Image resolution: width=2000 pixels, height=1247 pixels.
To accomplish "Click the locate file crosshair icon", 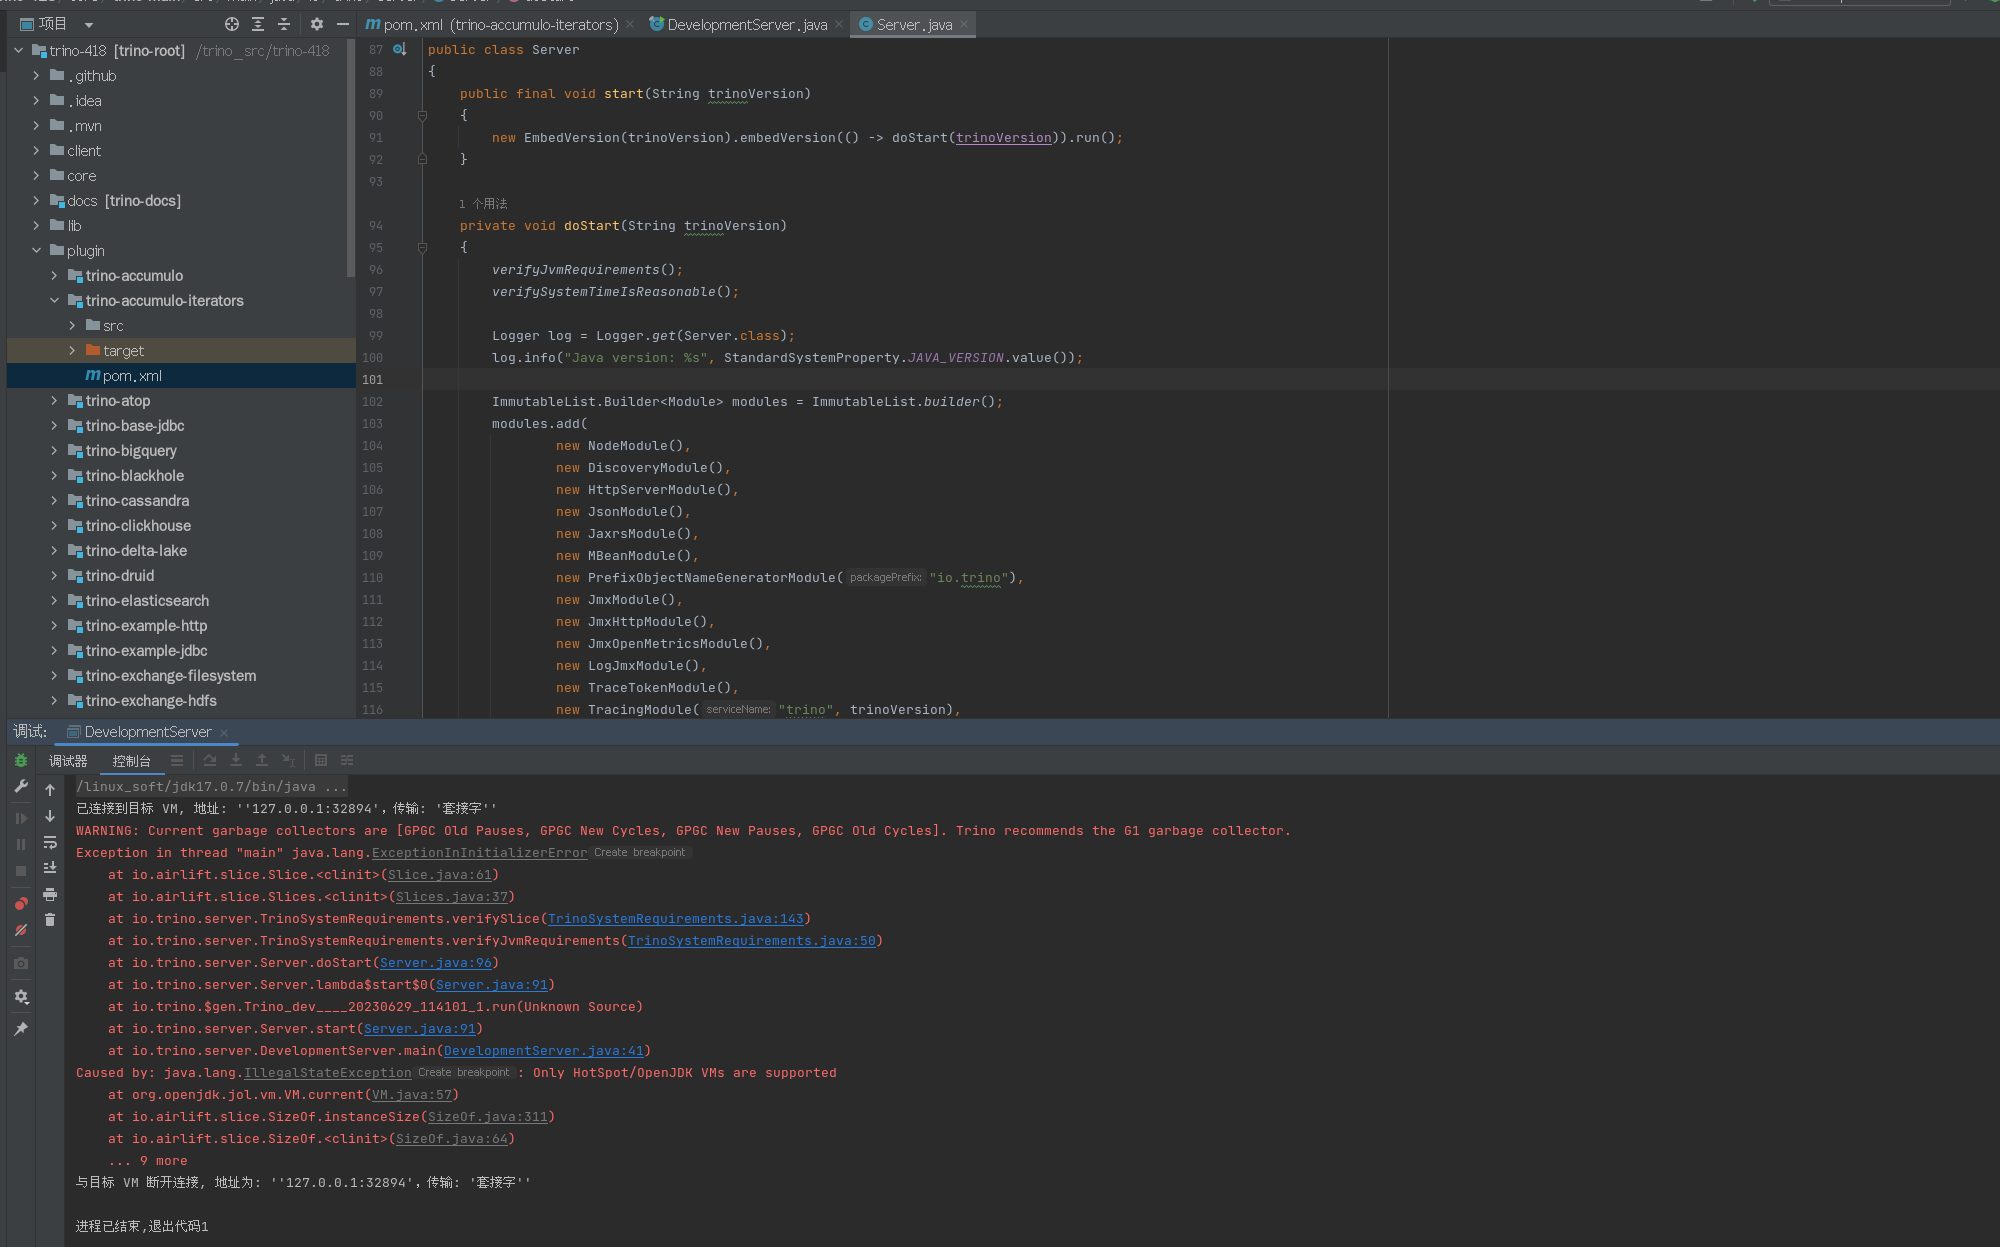I will coord(232,24).
